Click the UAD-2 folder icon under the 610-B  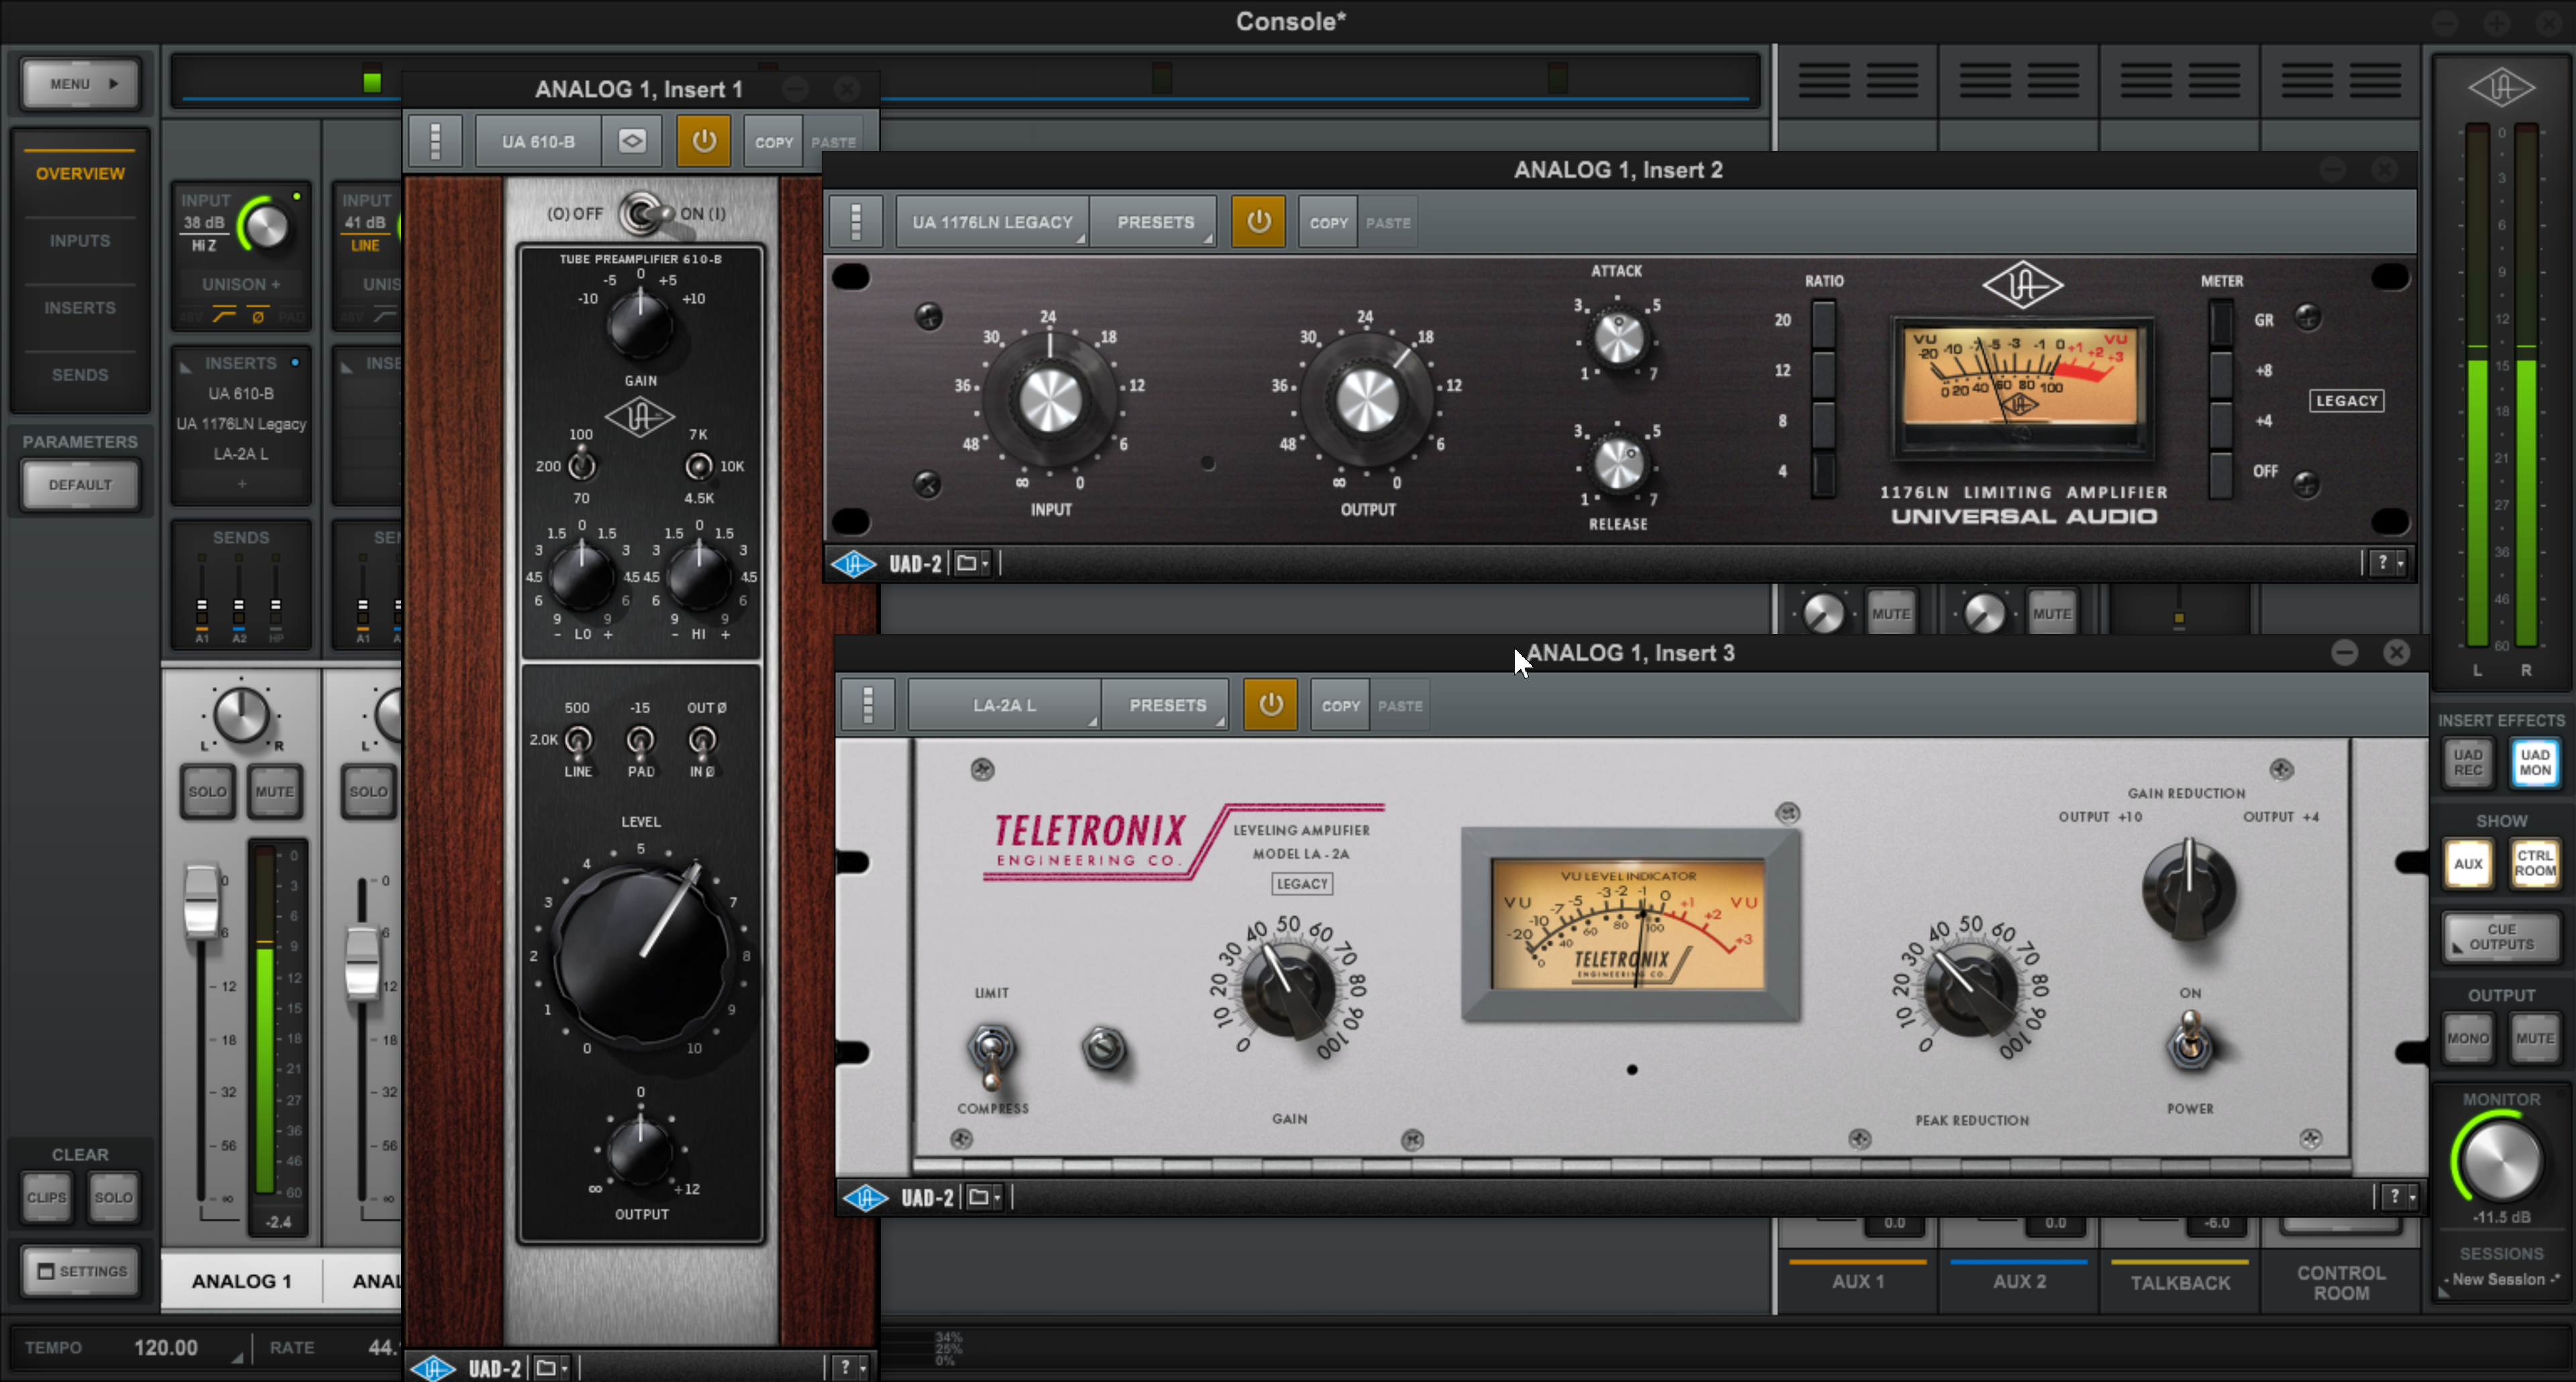coord(550,1367)
